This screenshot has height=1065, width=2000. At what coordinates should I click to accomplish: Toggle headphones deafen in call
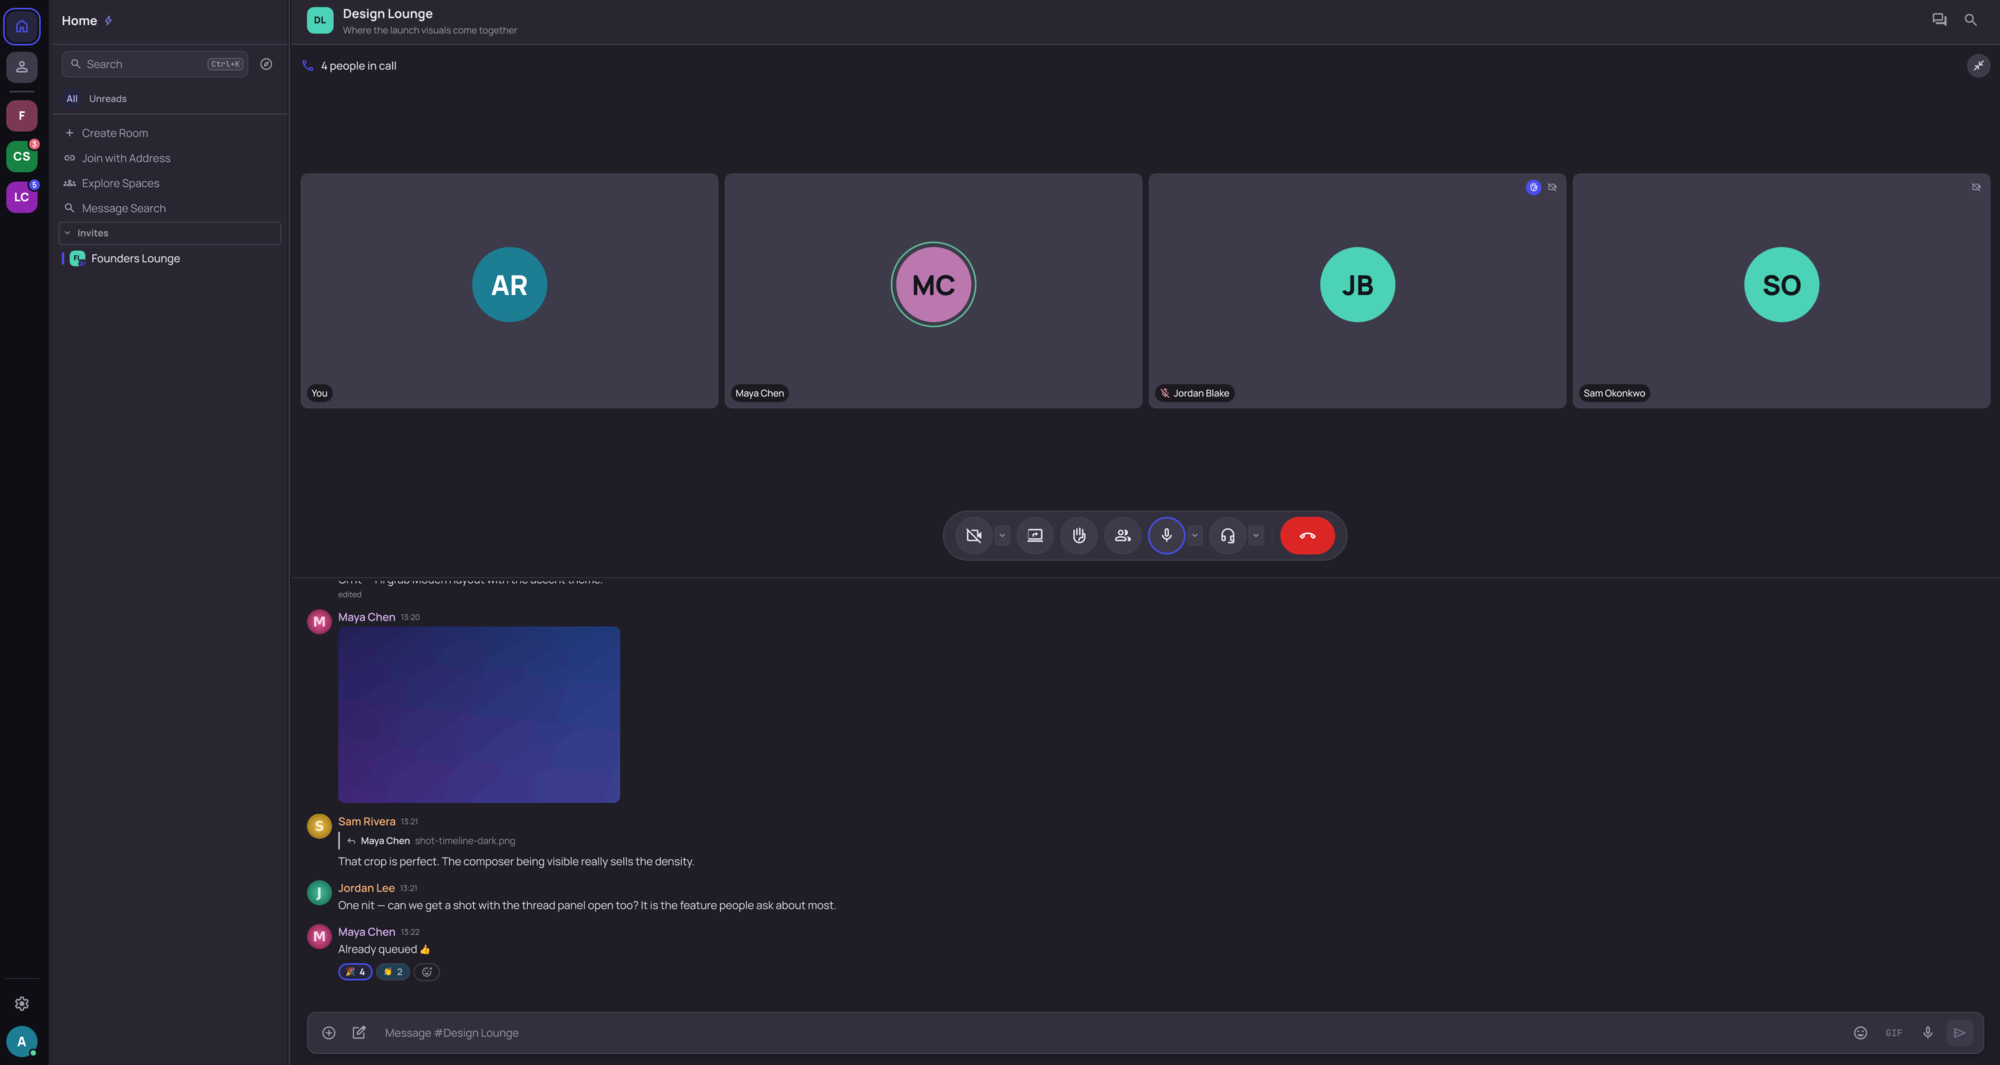tap(1228, 536)
